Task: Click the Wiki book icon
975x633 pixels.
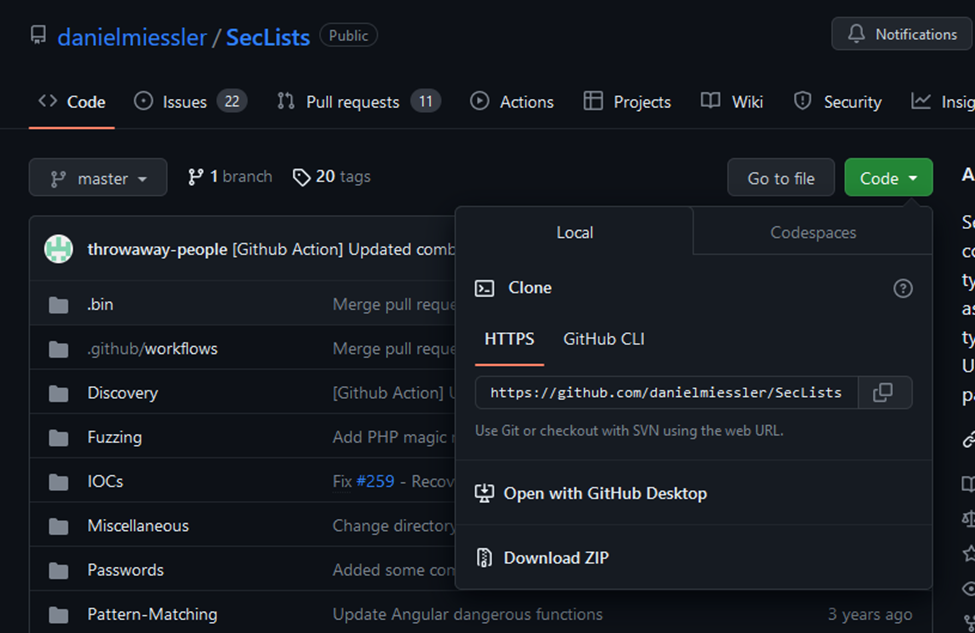Action: 710,101
